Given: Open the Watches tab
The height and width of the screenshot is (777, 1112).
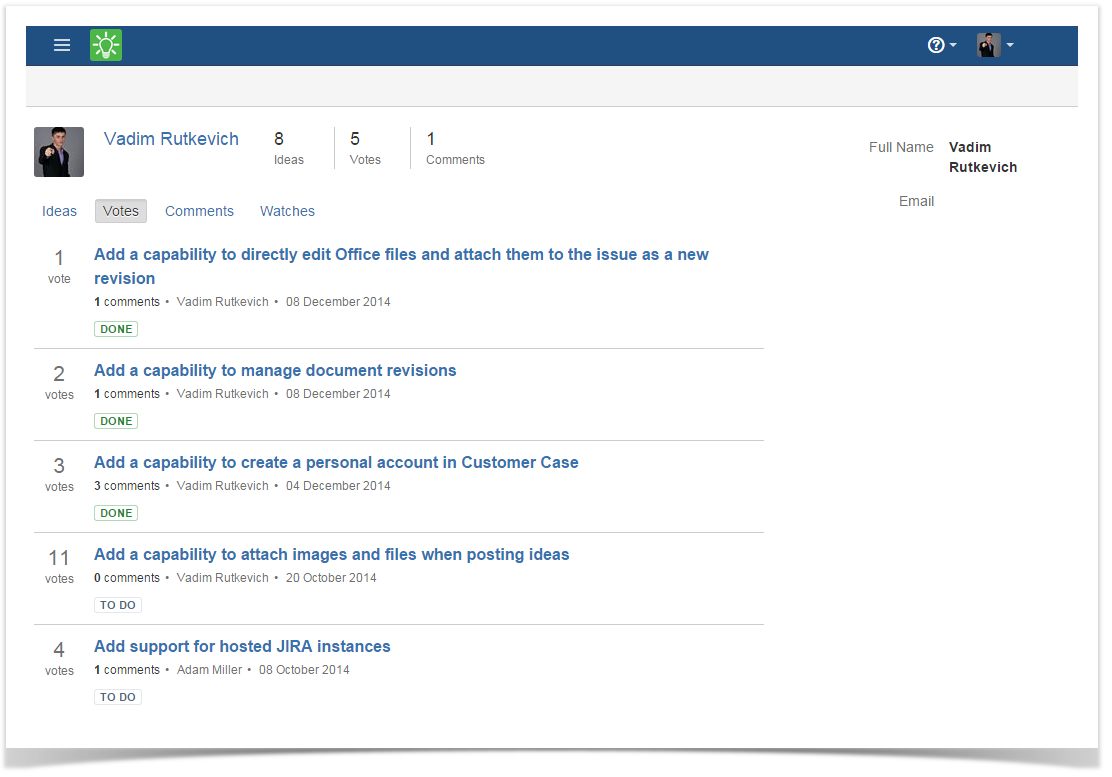Looking at the screenshot, I should click(287, 211).
